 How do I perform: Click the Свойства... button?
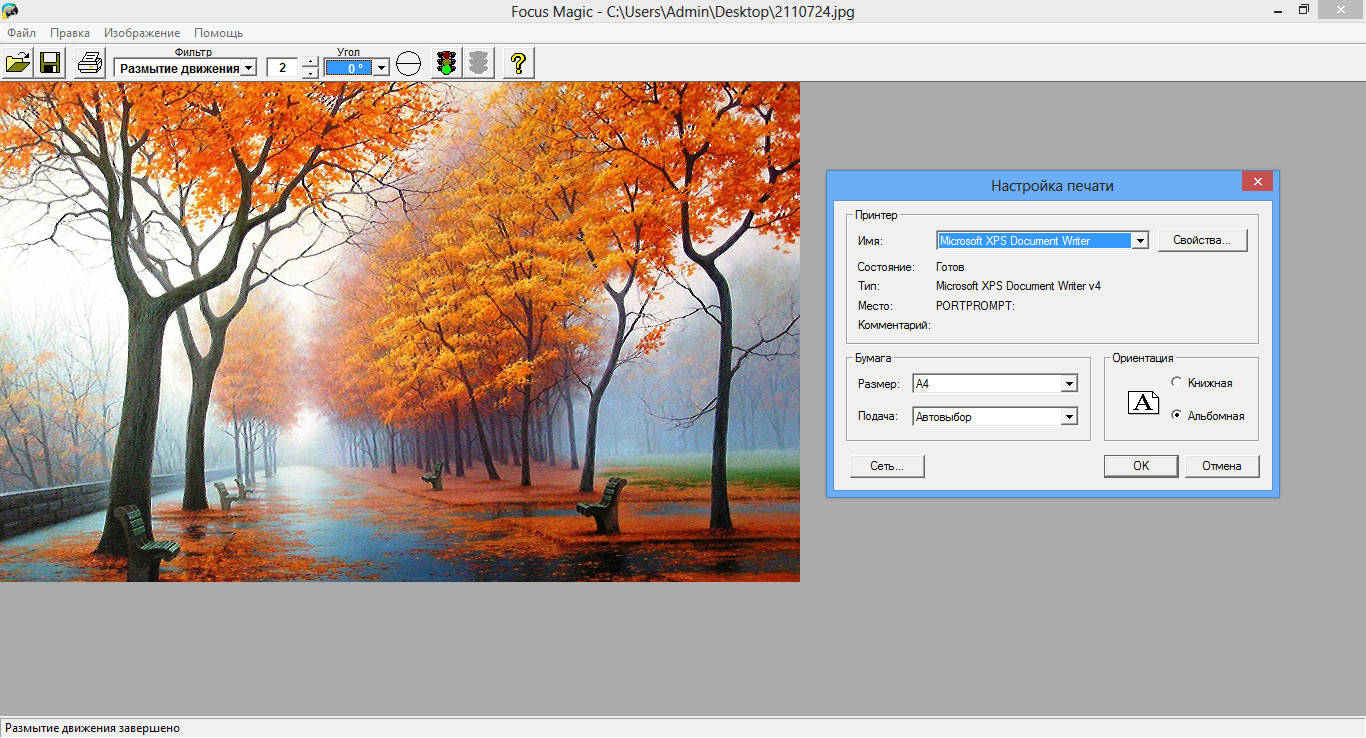pyautogui.click(x=1203, y=241)
